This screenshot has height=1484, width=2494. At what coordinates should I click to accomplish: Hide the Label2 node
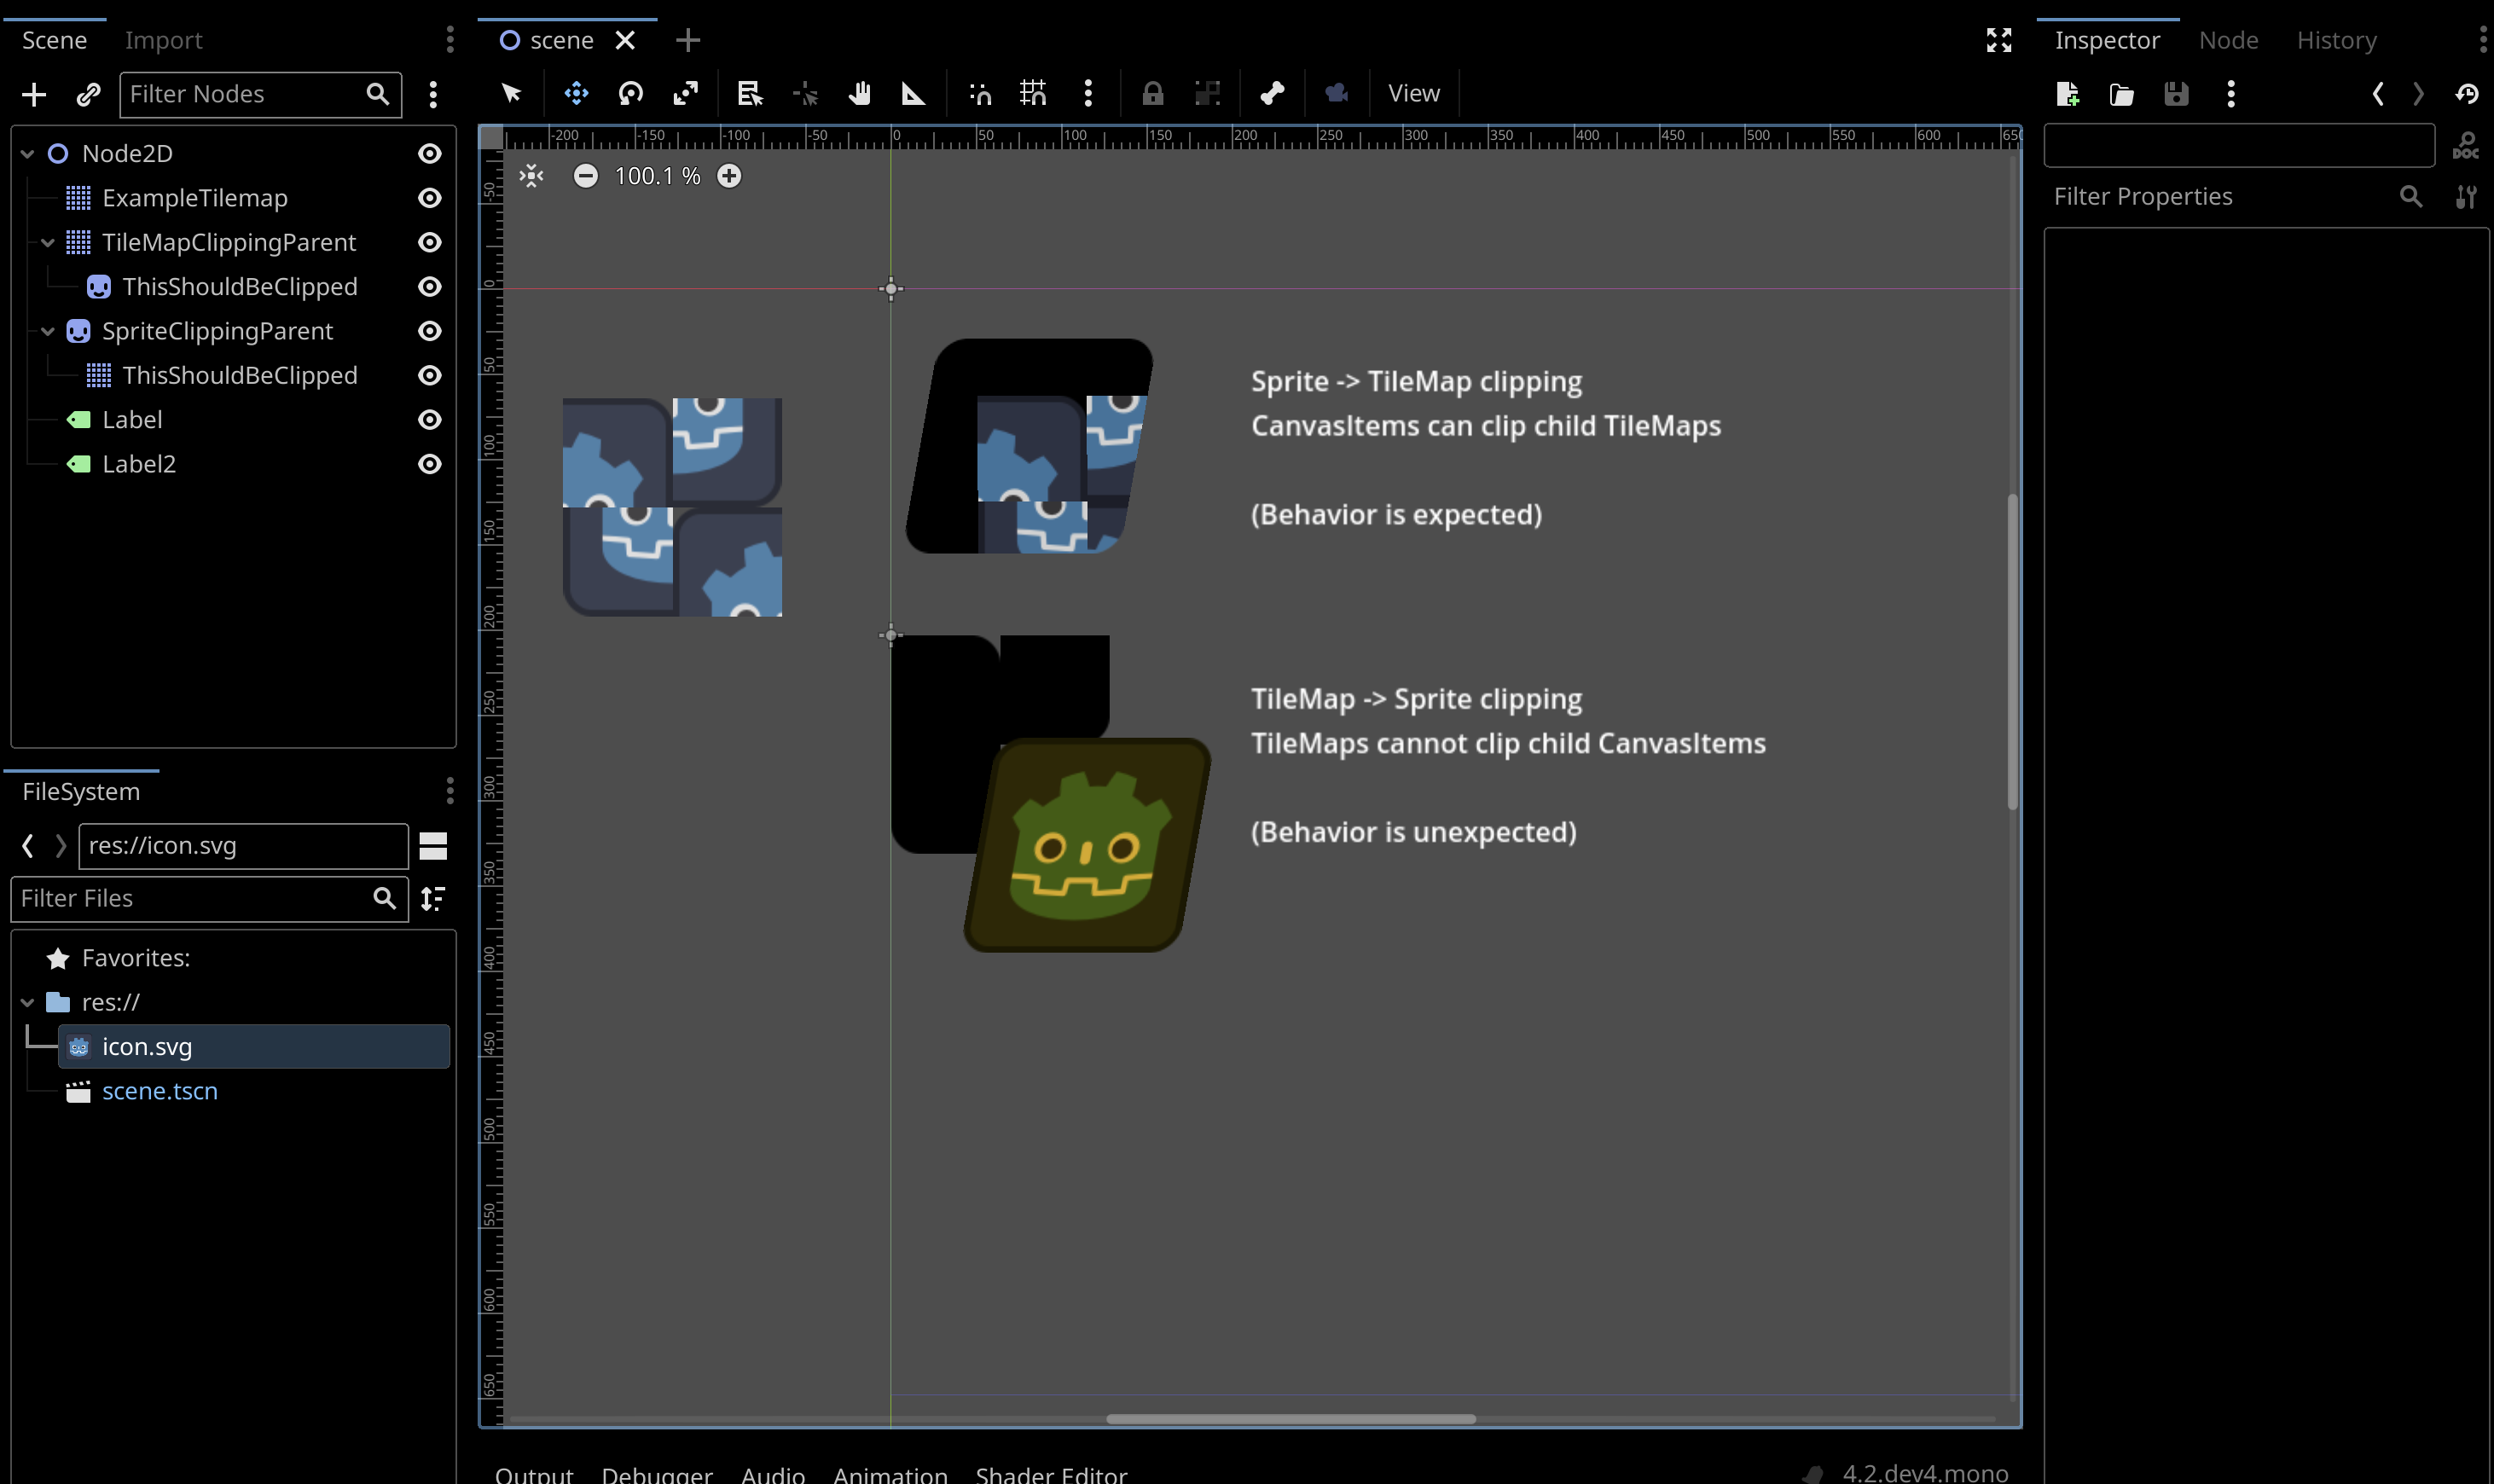click(x=429, y=464)
